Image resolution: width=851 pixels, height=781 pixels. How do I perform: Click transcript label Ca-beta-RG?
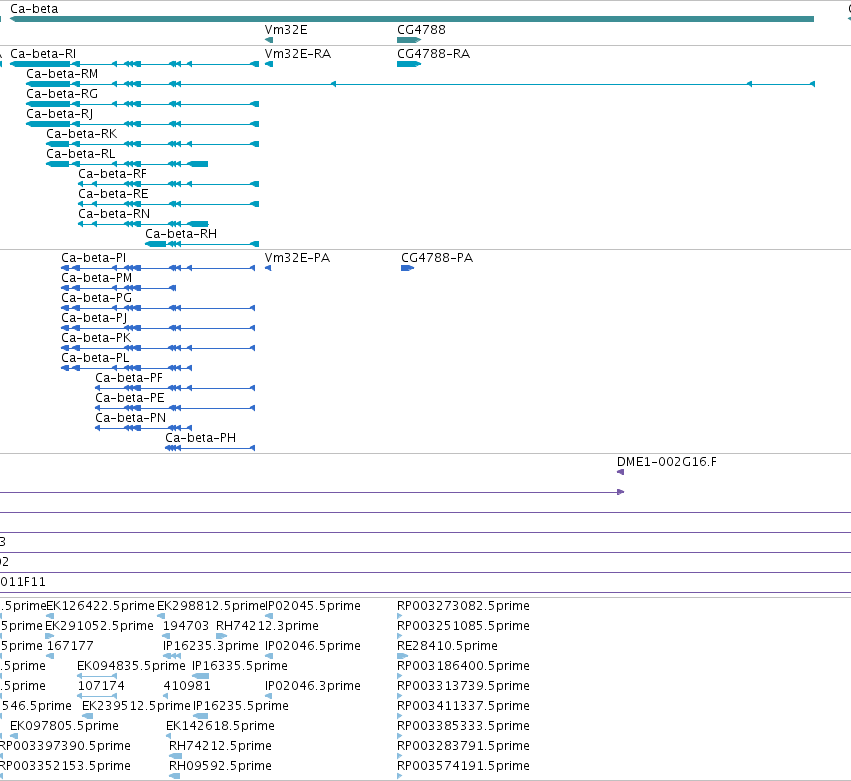[x=62, y=94]
